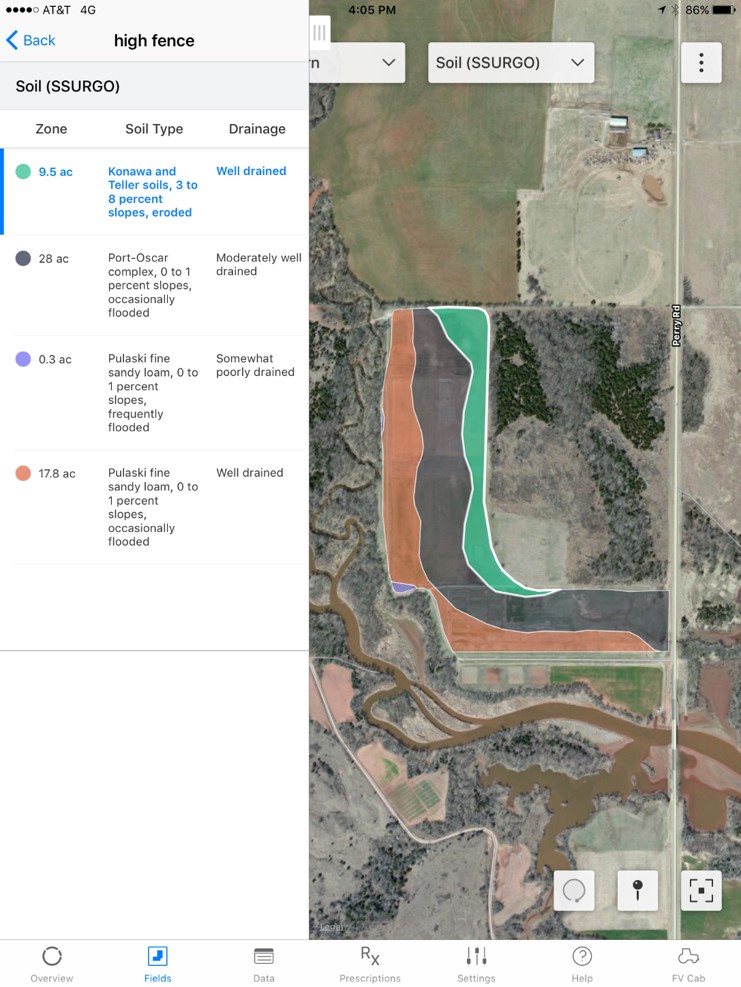The image size is (741, 987).
Task: Open the three-dot more options menu
Action: (x=701, y=63)
